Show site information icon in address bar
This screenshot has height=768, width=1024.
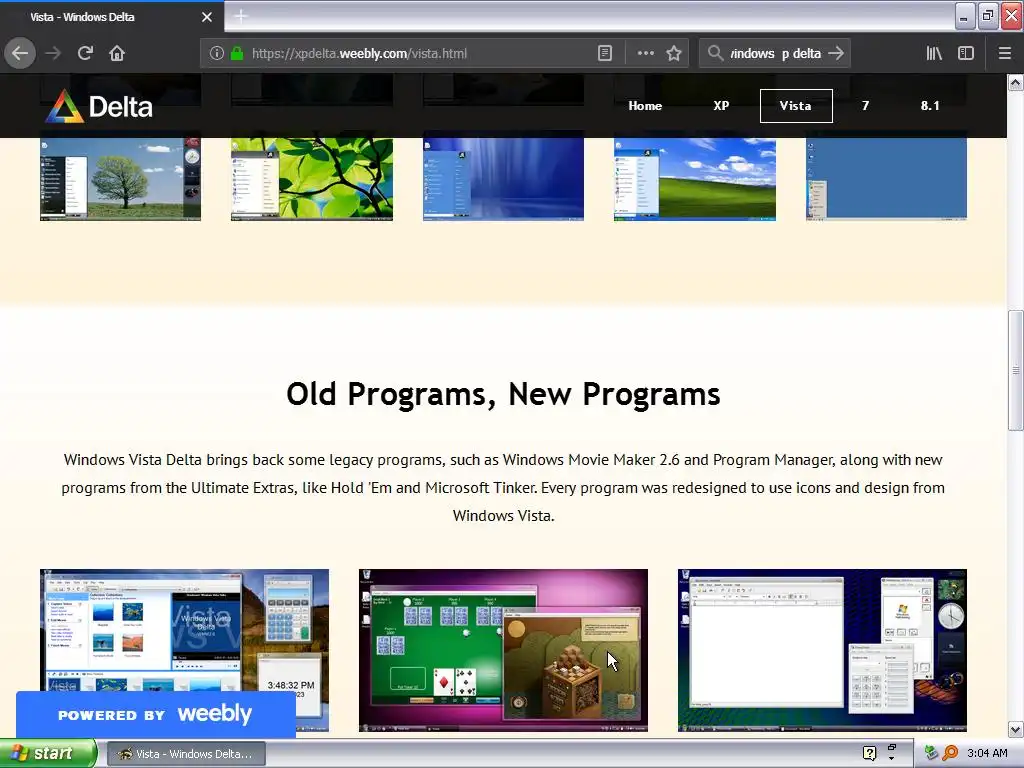tap(217, 54)
